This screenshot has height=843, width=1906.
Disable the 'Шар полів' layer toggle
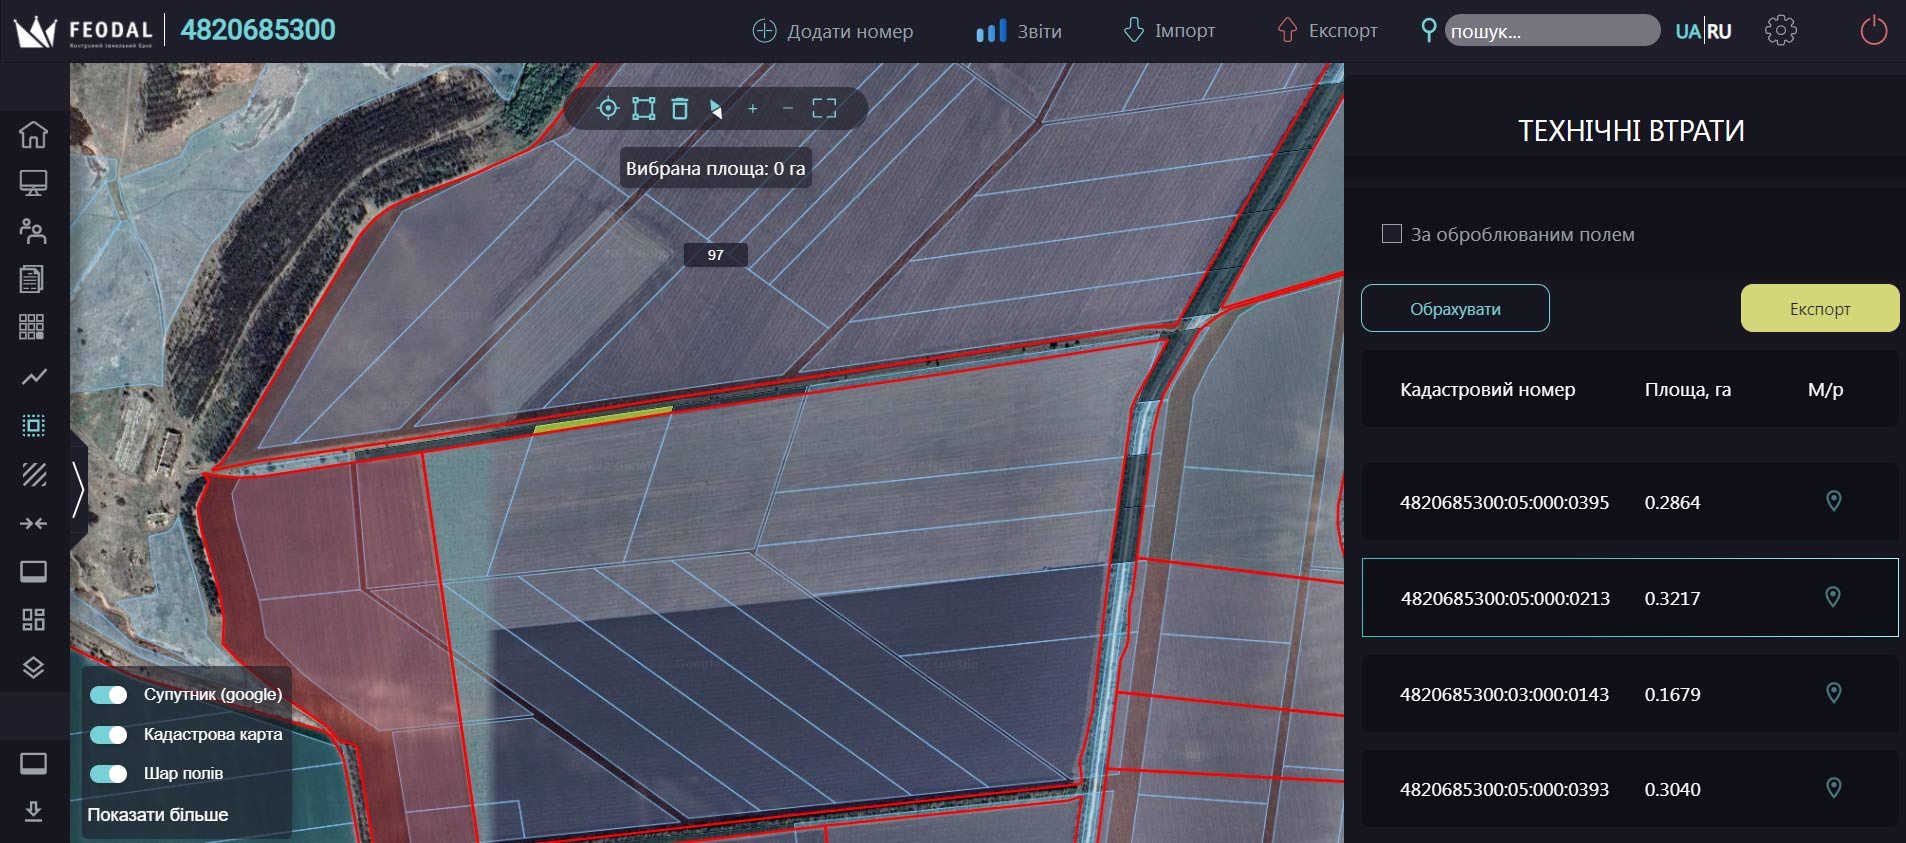coord(109,774)
